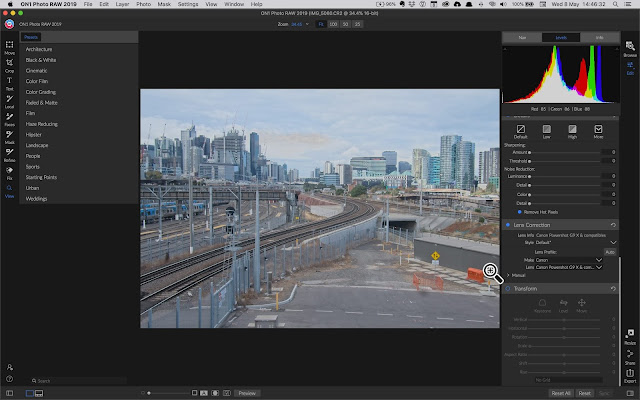The image size is (640, 400).
Task: Toggle the Transform pane on/off
Action: coord(509,288)
